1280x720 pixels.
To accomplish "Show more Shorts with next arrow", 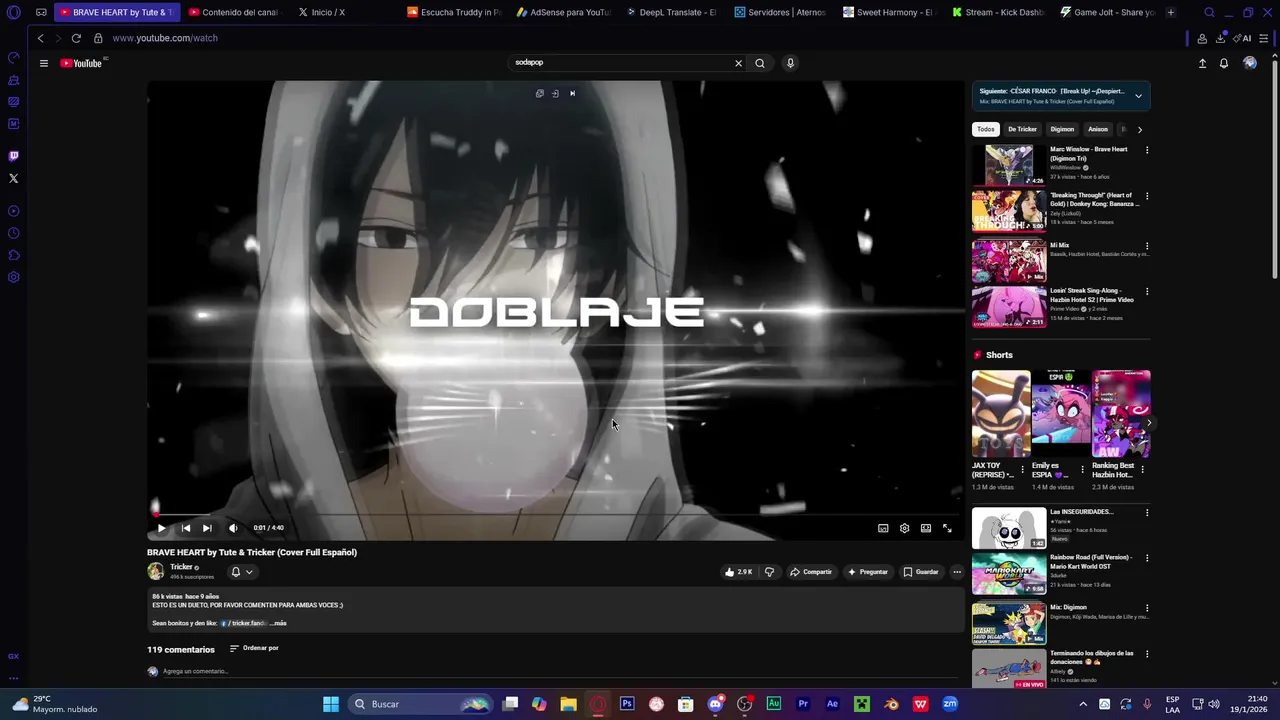I will (x=1149, y=423).
